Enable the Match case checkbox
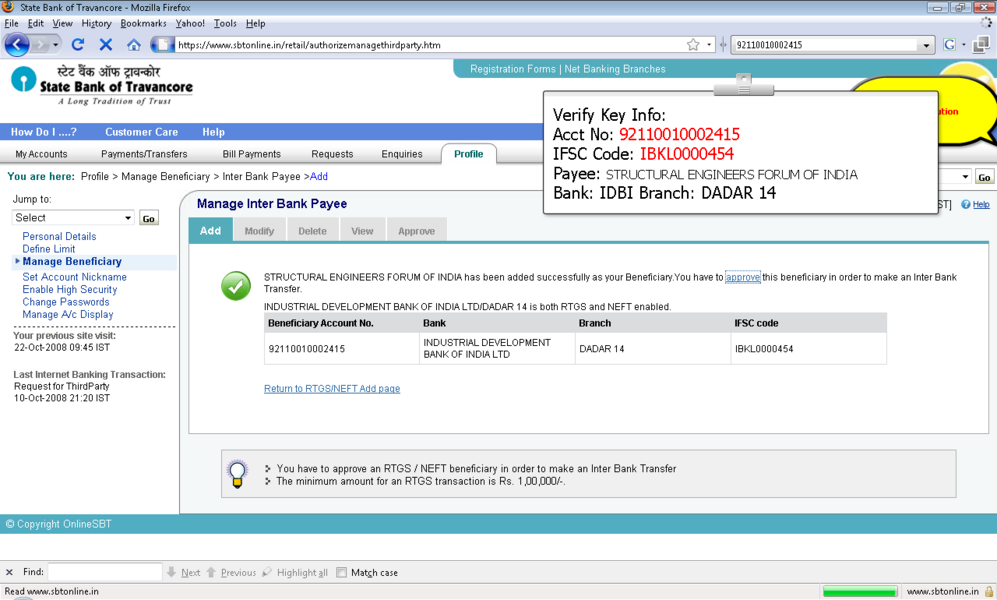997x600 pixels. [x=342, y=573]
